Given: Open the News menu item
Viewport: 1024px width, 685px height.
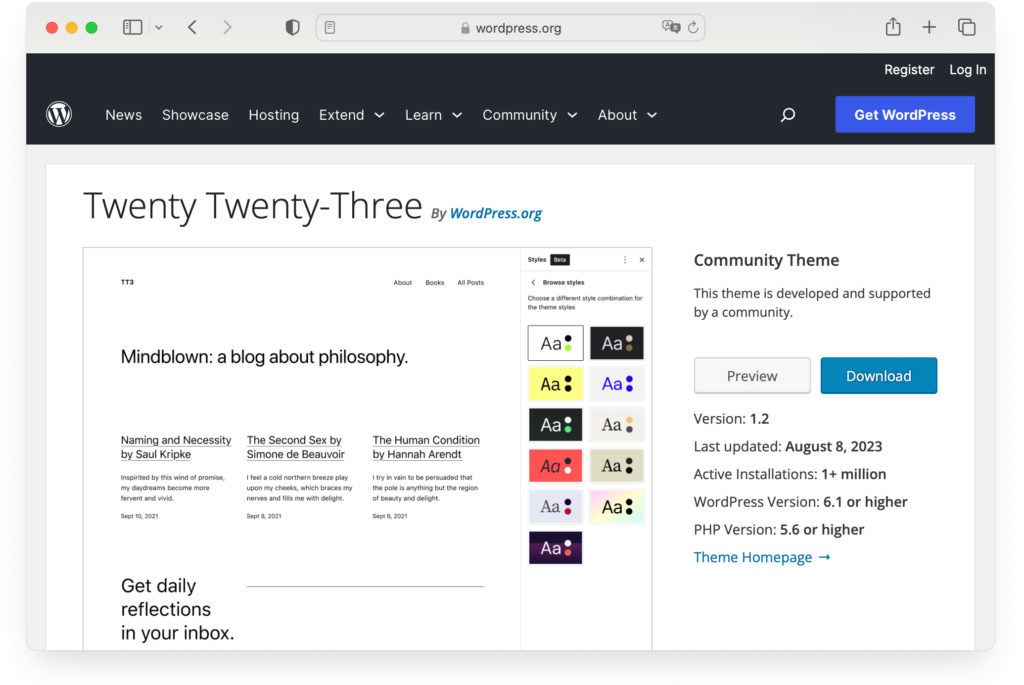Looking at the screenshot, I should pyautogui.click(x=123, y=115).
